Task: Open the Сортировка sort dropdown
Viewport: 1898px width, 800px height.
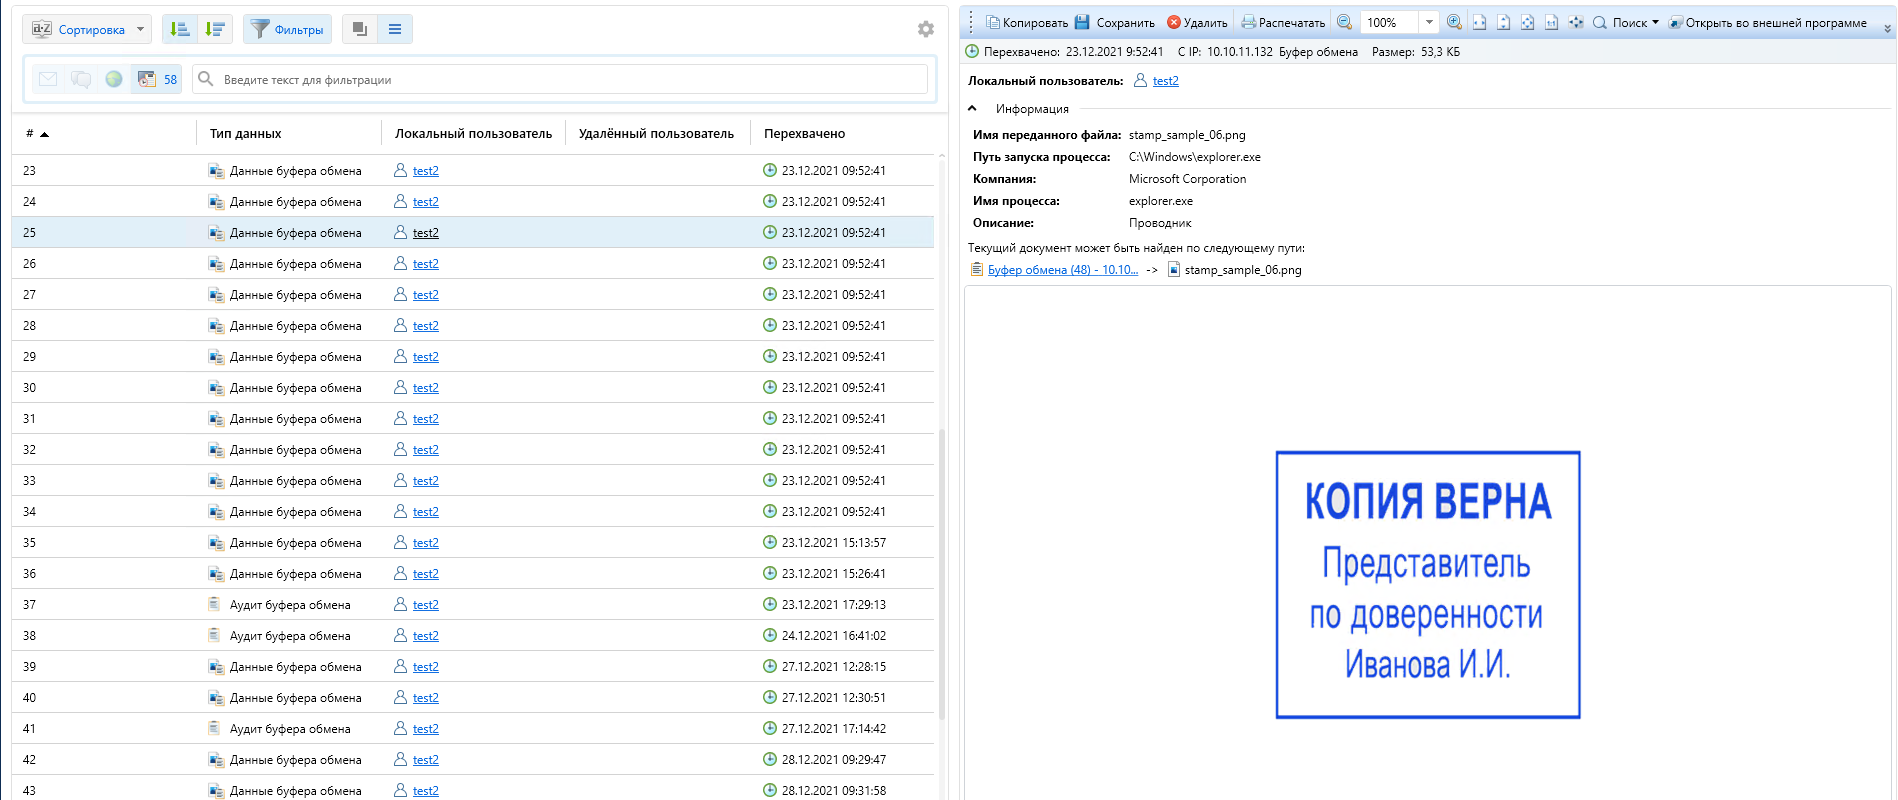Action: point(87,29)
